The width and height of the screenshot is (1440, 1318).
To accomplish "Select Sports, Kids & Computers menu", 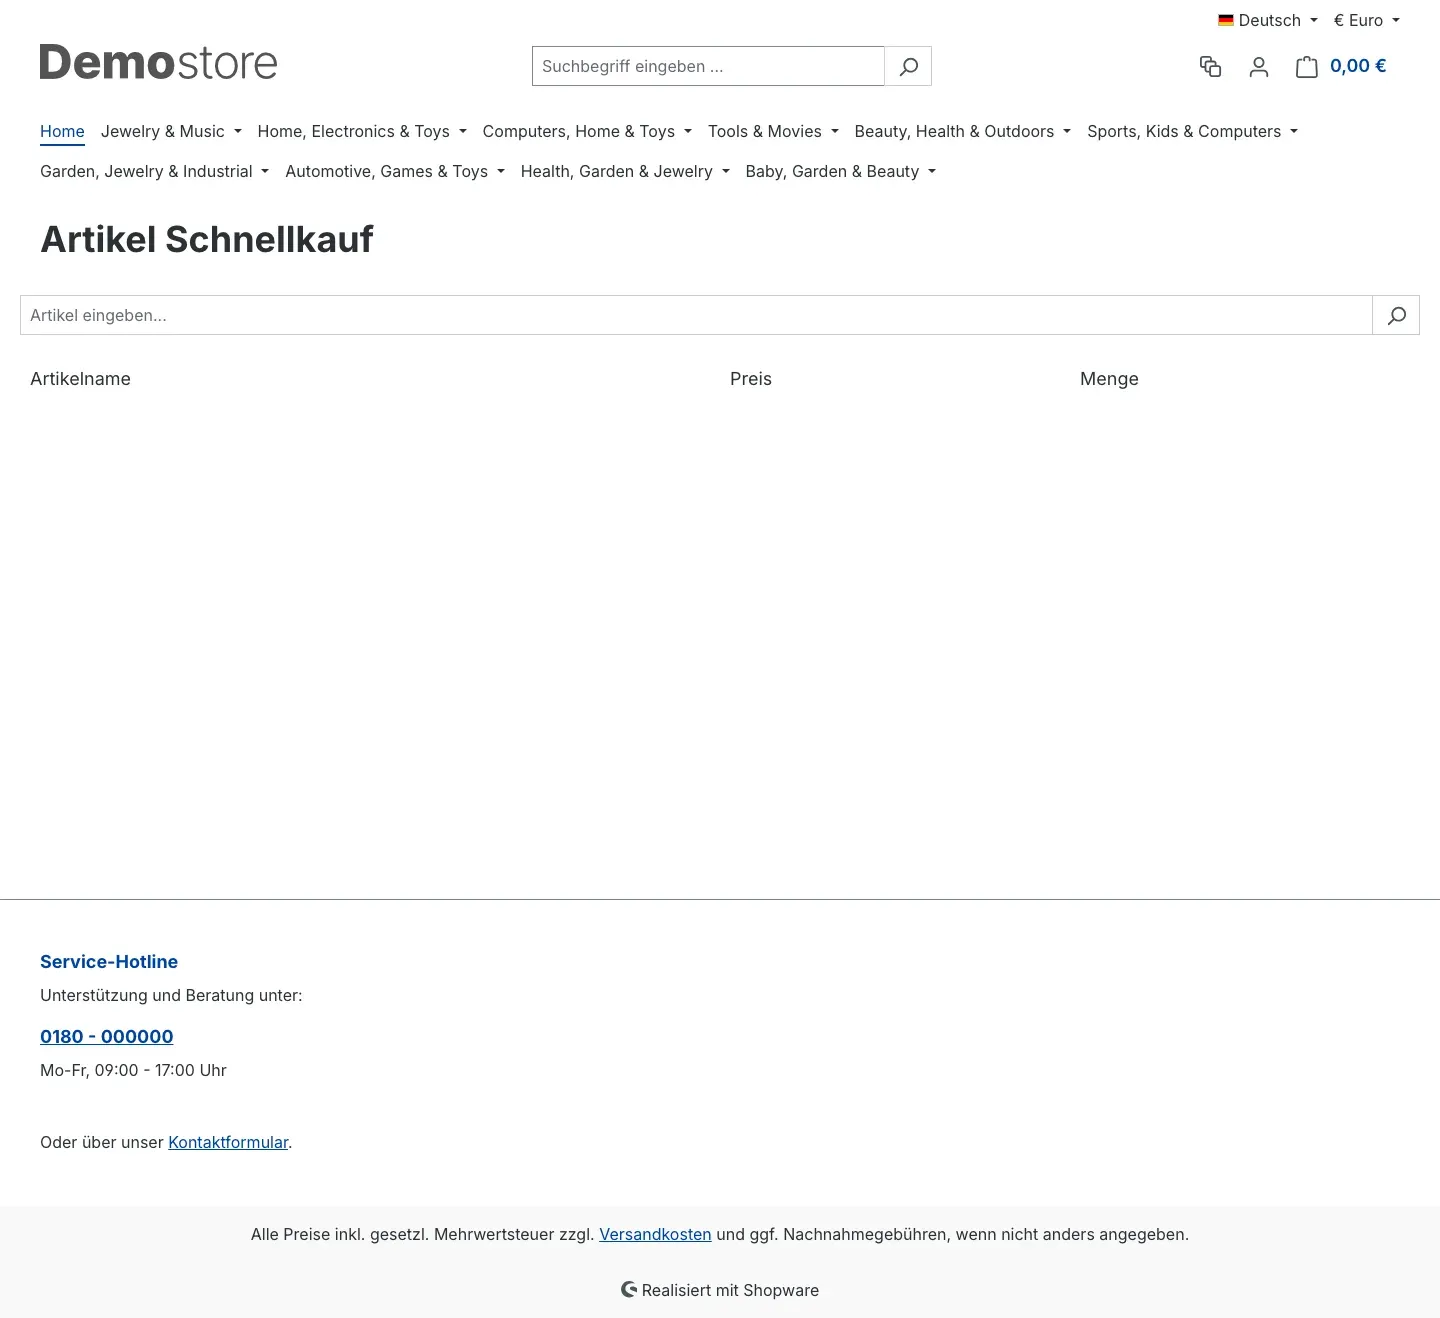I will click(1192, 131).
